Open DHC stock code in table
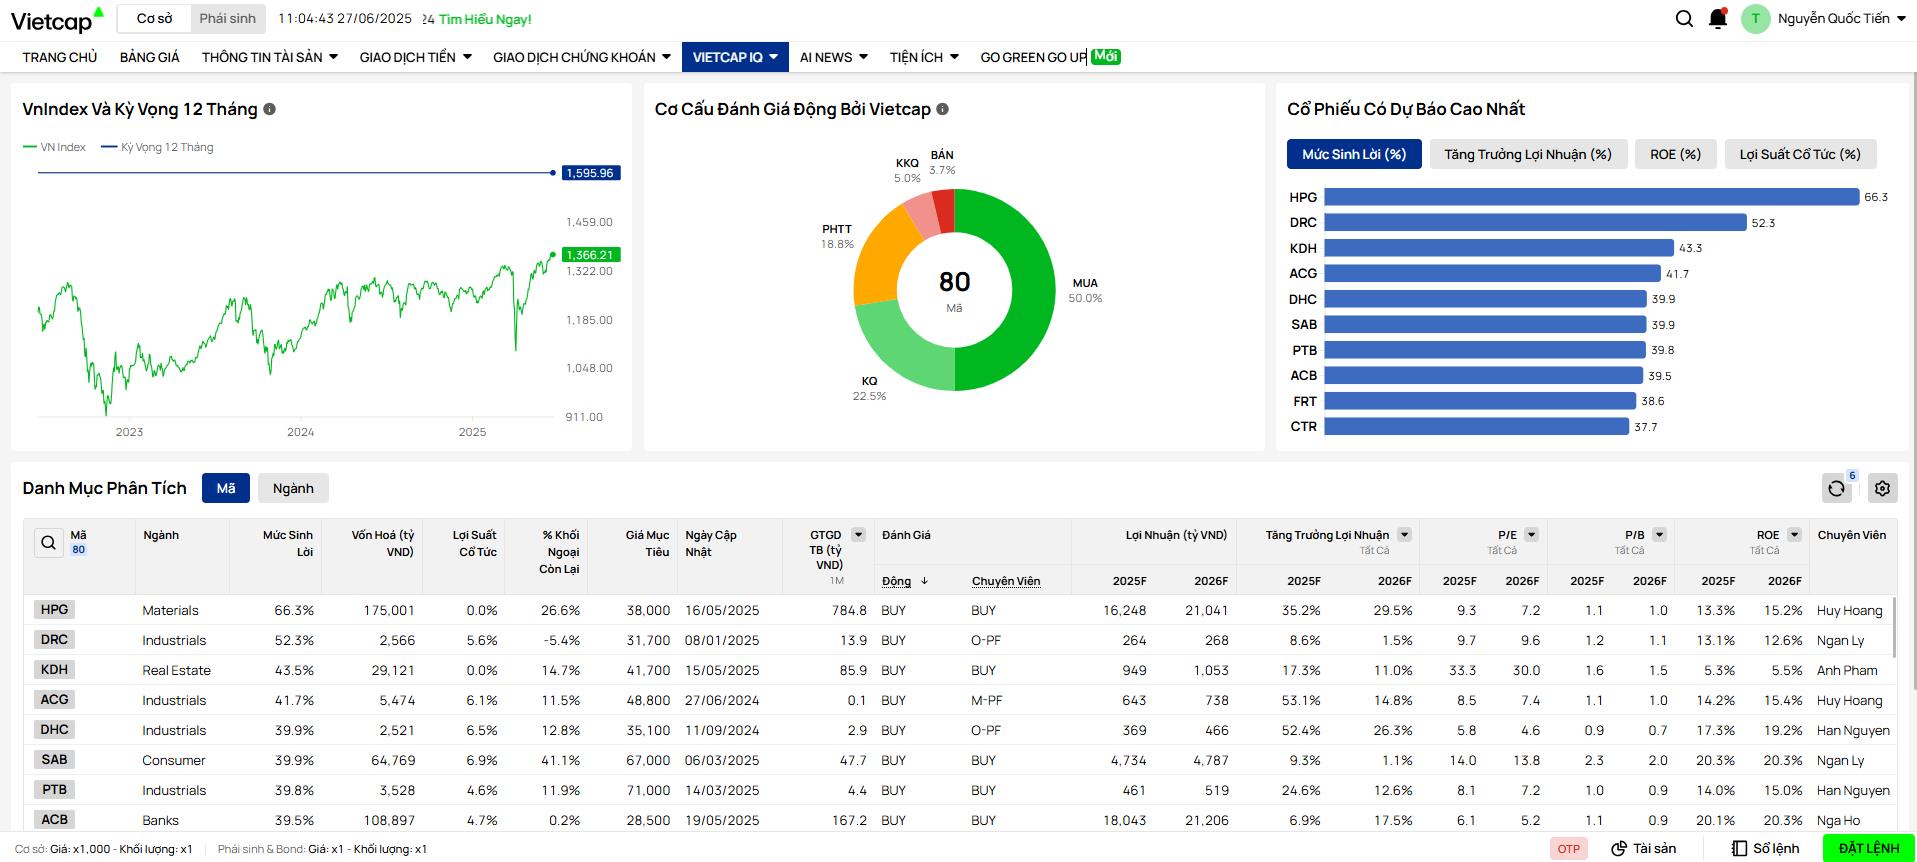This screenshot has width=1917, height=862. (x=54, y=729)
